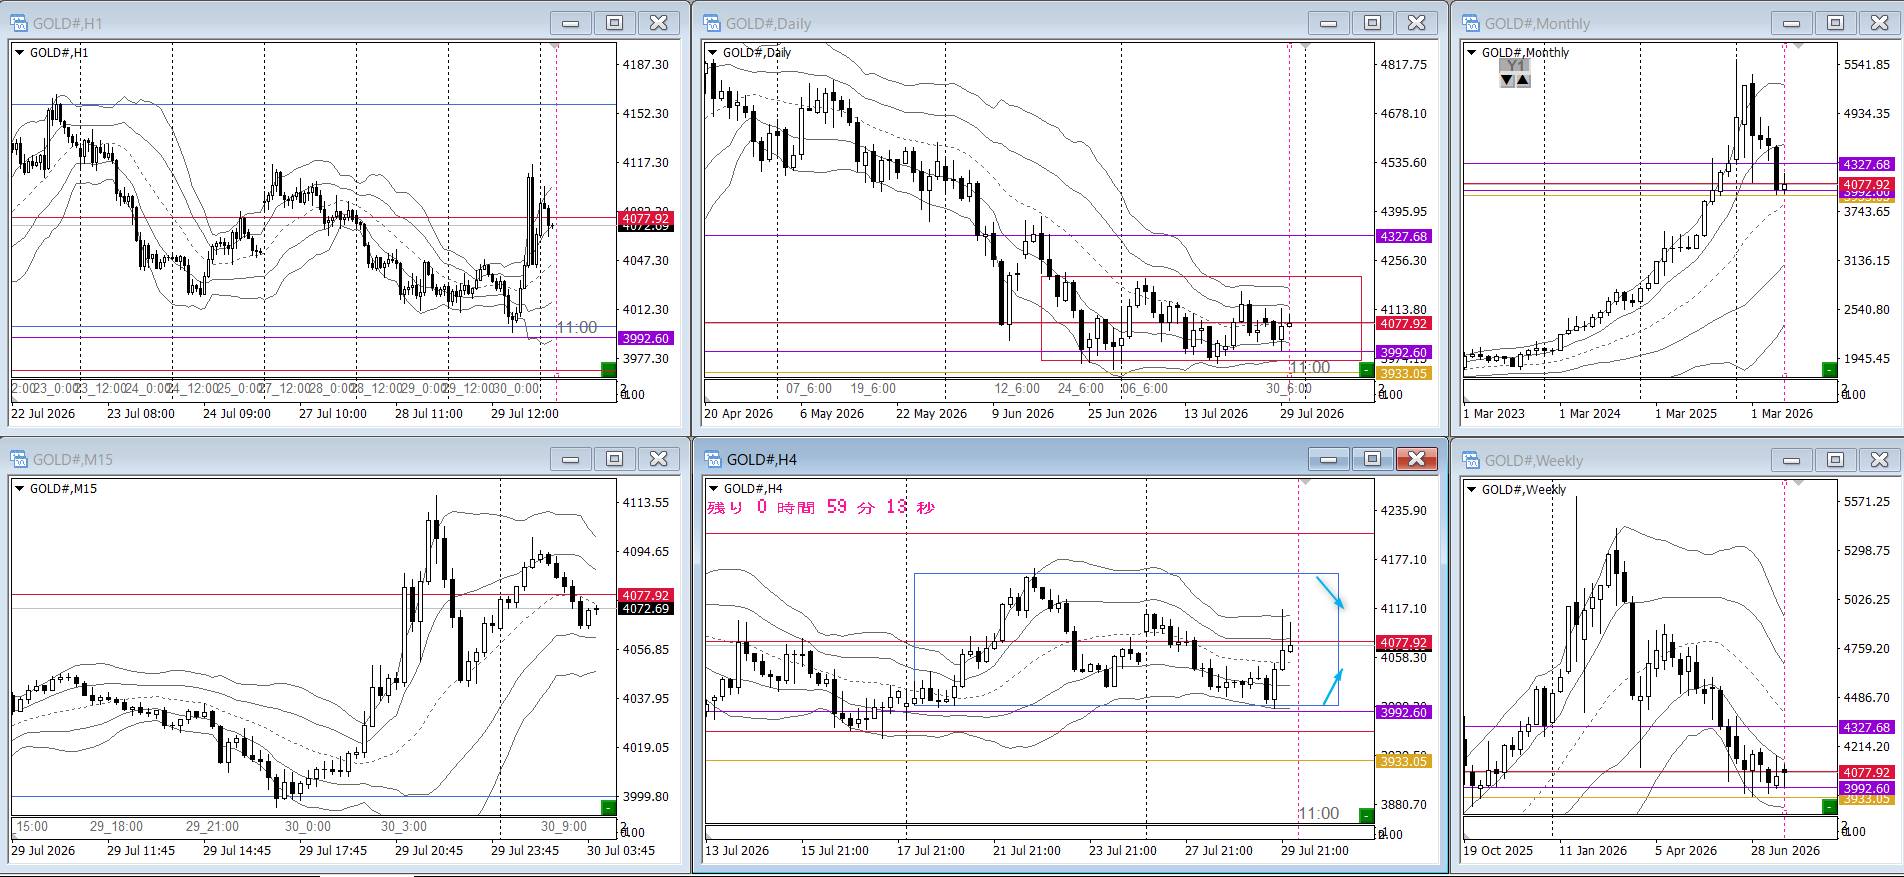The image size is (1904, 877).
Task: Click the green square indicator in Daily chart
Action: click(1366, 370)
